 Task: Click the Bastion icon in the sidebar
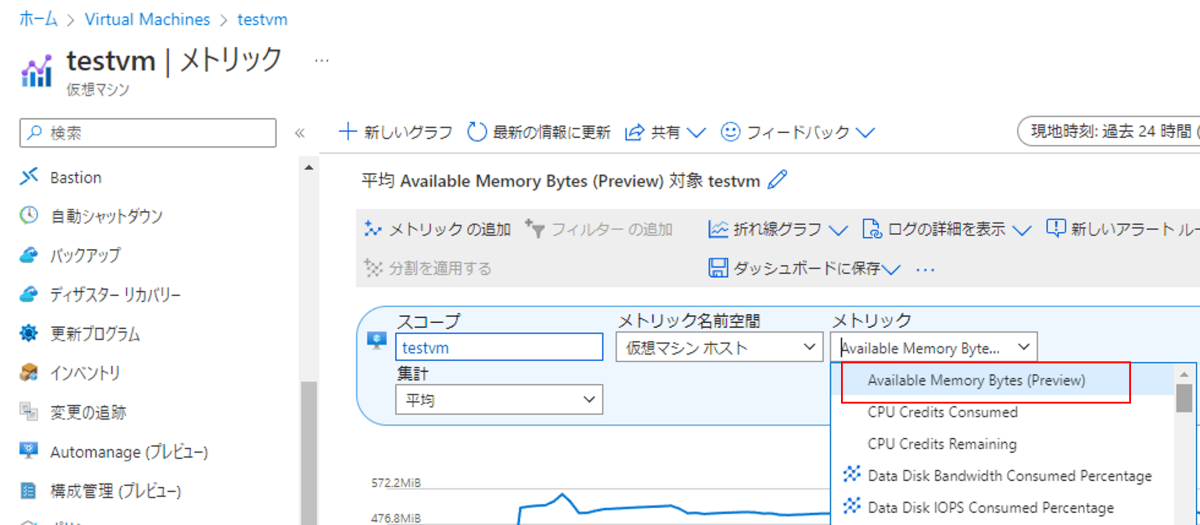point(29,177)
